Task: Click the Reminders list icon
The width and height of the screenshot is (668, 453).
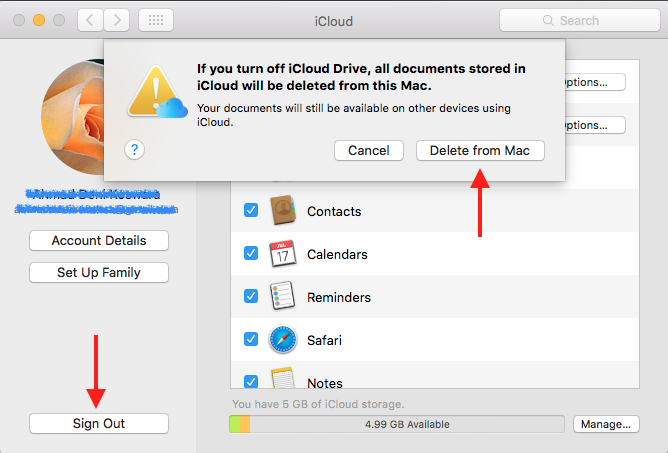Action: (x=283, y=297)
